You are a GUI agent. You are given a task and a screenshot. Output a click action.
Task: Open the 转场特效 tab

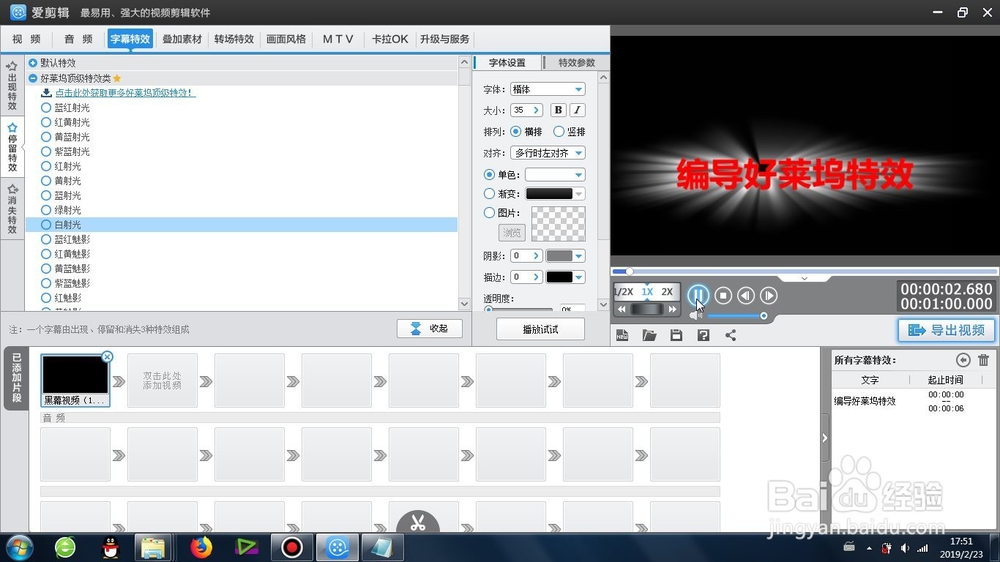[x=234, y=39]
